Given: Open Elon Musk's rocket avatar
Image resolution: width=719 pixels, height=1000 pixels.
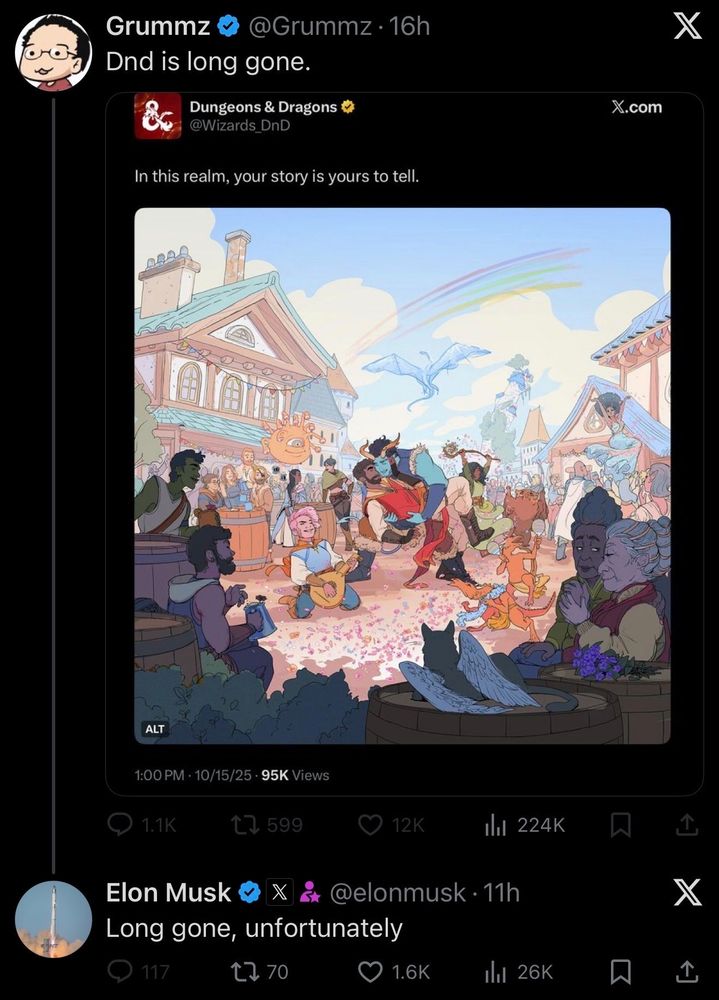Looking at the screenshot, I should tap(54, 919).
